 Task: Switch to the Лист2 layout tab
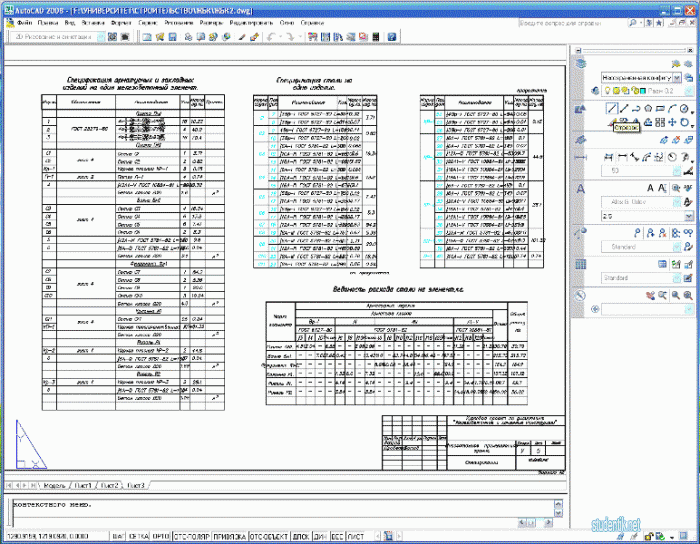(110, 485)
